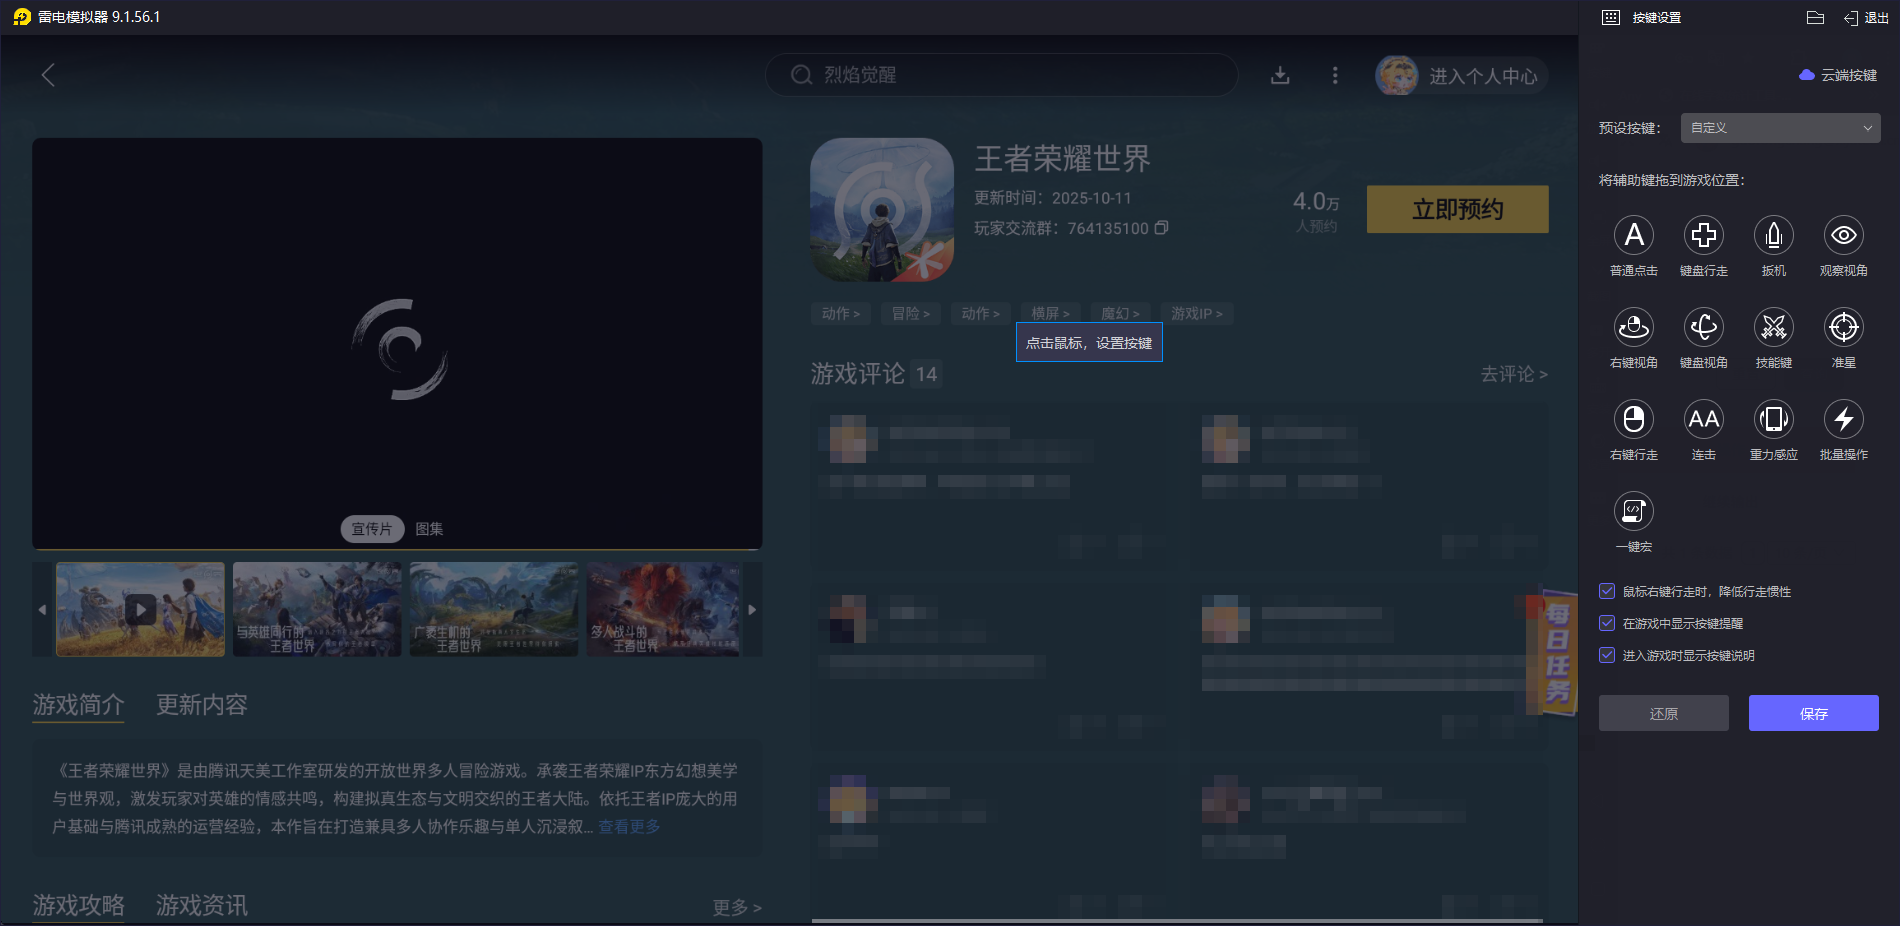1900x926 pixels.
Task: Disable 在游戏中显示按键提醒 option
Action: 1607,623
